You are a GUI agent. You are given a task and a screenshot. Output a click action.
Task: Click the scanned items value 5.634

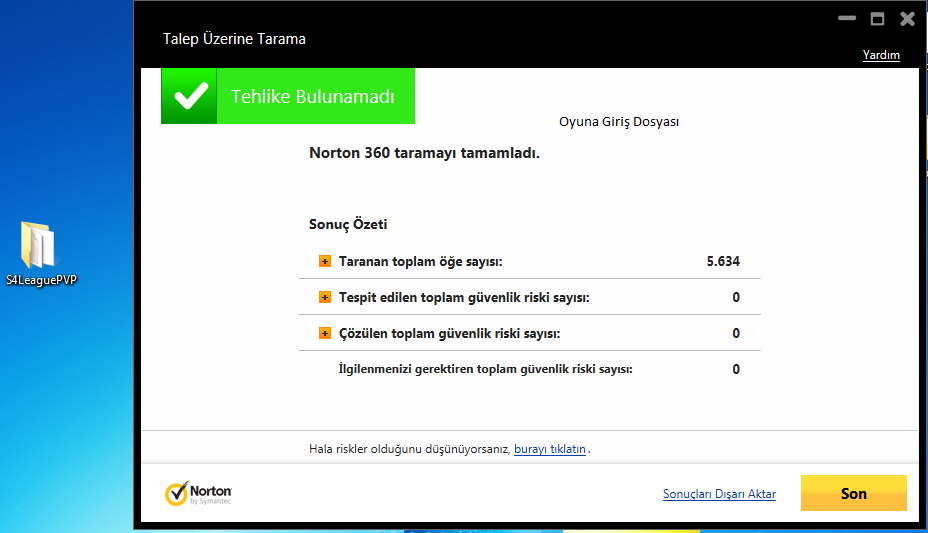723,261
